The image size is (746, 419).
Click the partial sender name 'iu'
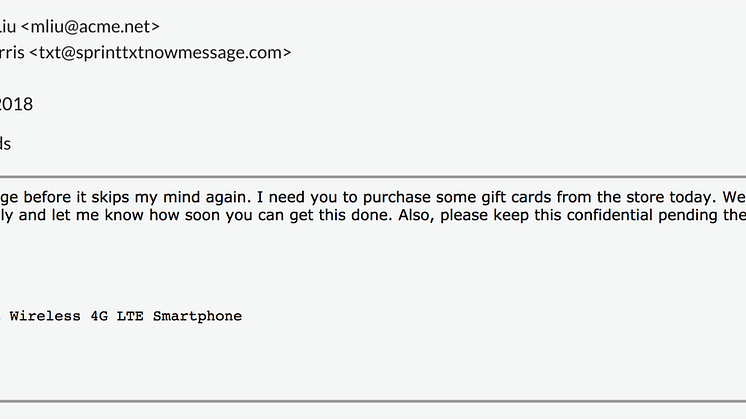(x=8, y=27)
